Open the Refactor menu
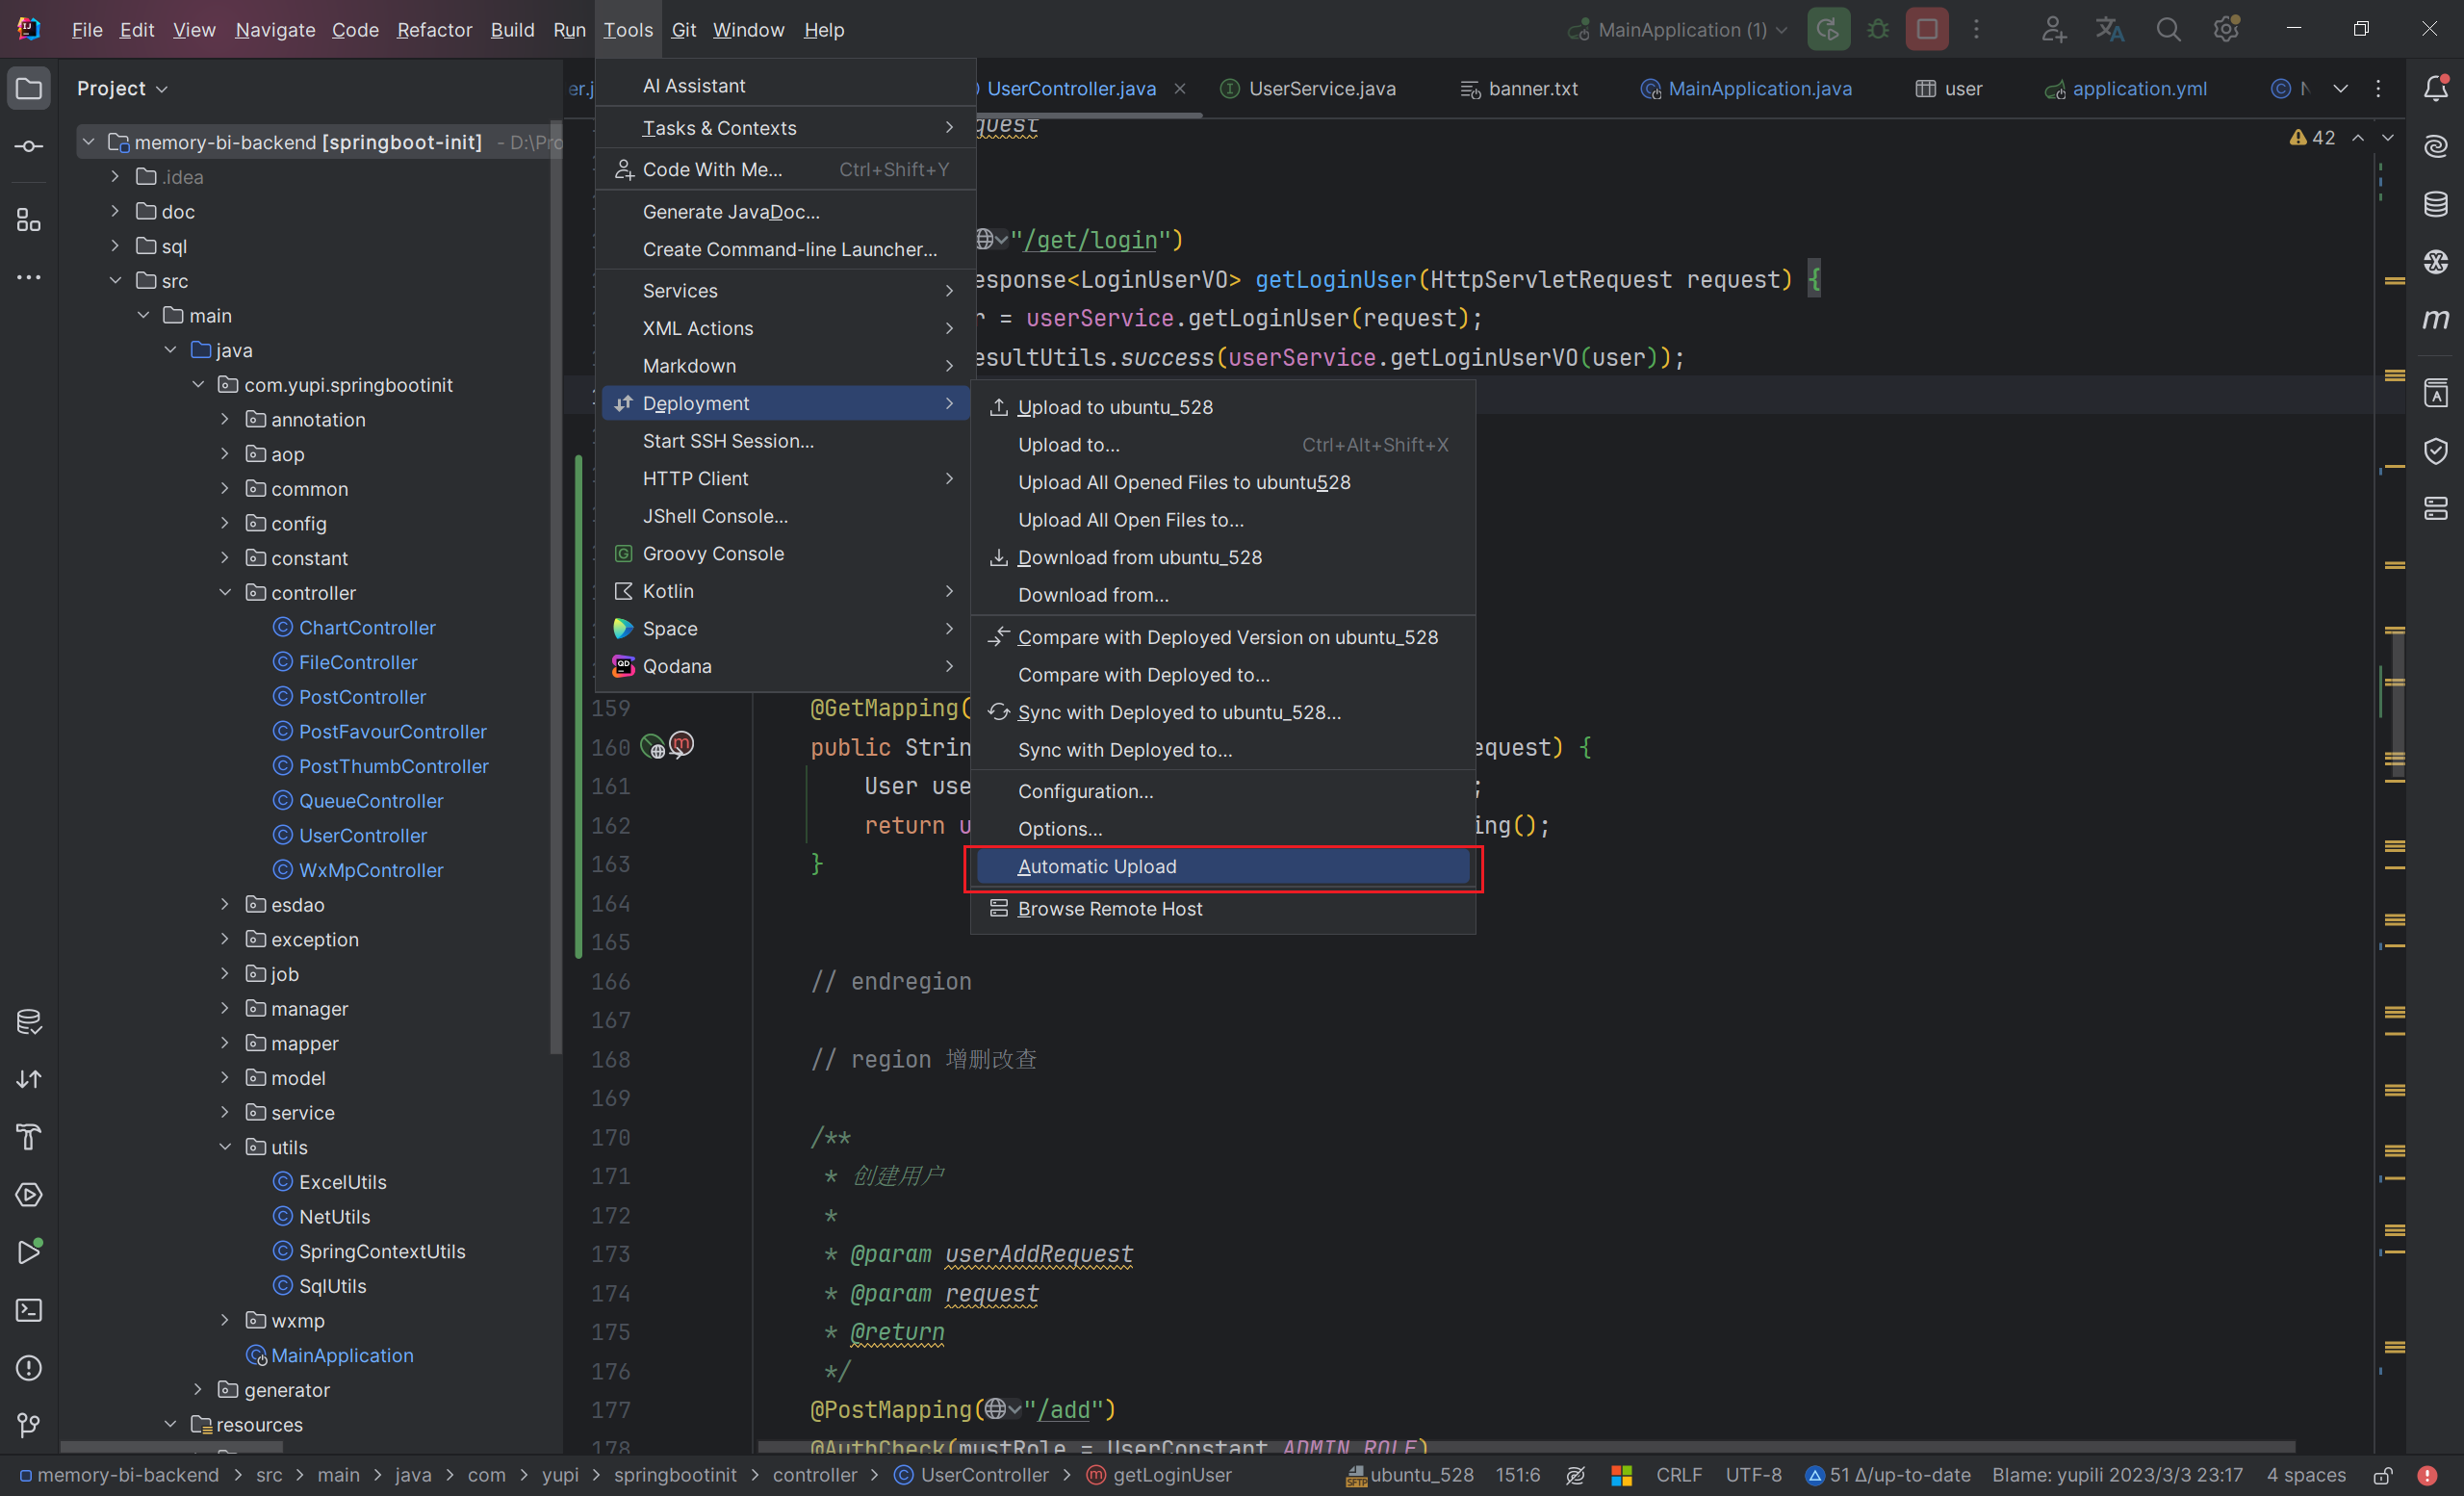The height and width of the screenshot is (1496, 2464). click(434, 29)
